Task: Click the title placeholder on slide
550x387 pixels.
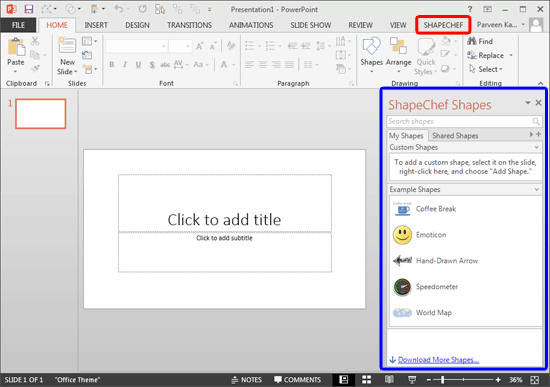Action: point(224,203)
